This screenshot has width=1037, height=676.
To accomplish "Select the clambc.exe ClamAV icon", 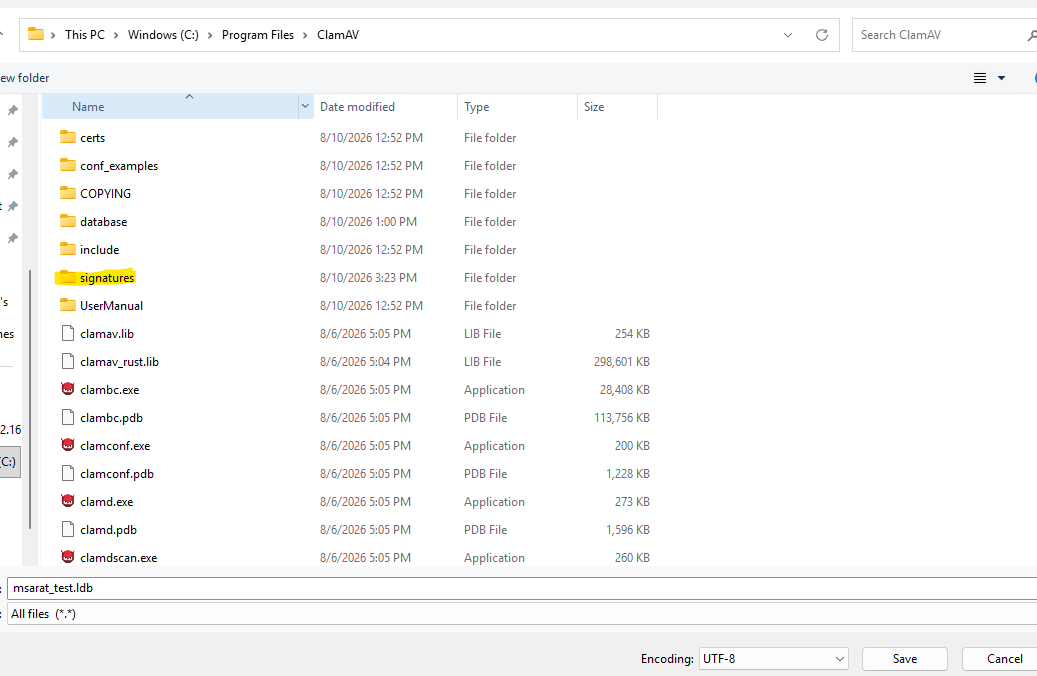I will (67, 389).
